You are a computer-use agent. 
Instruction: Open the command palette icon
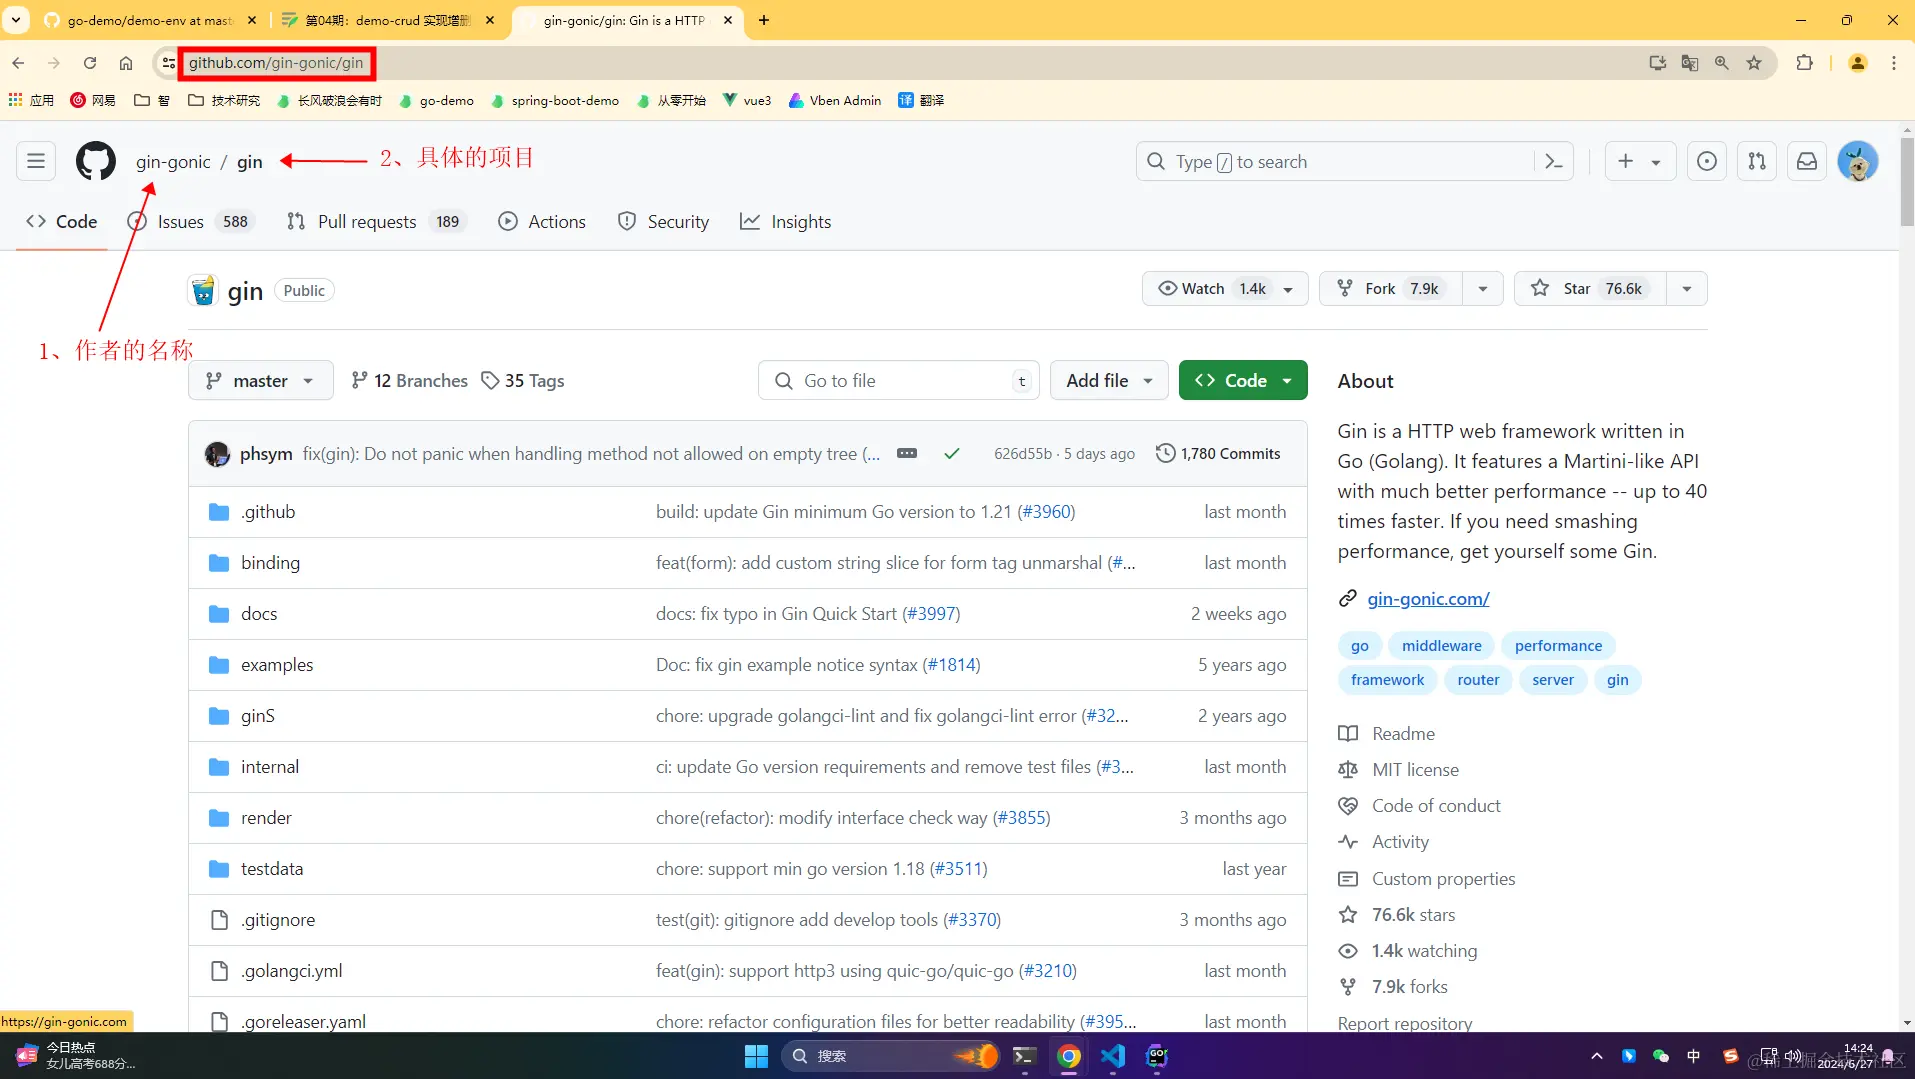1553,161
